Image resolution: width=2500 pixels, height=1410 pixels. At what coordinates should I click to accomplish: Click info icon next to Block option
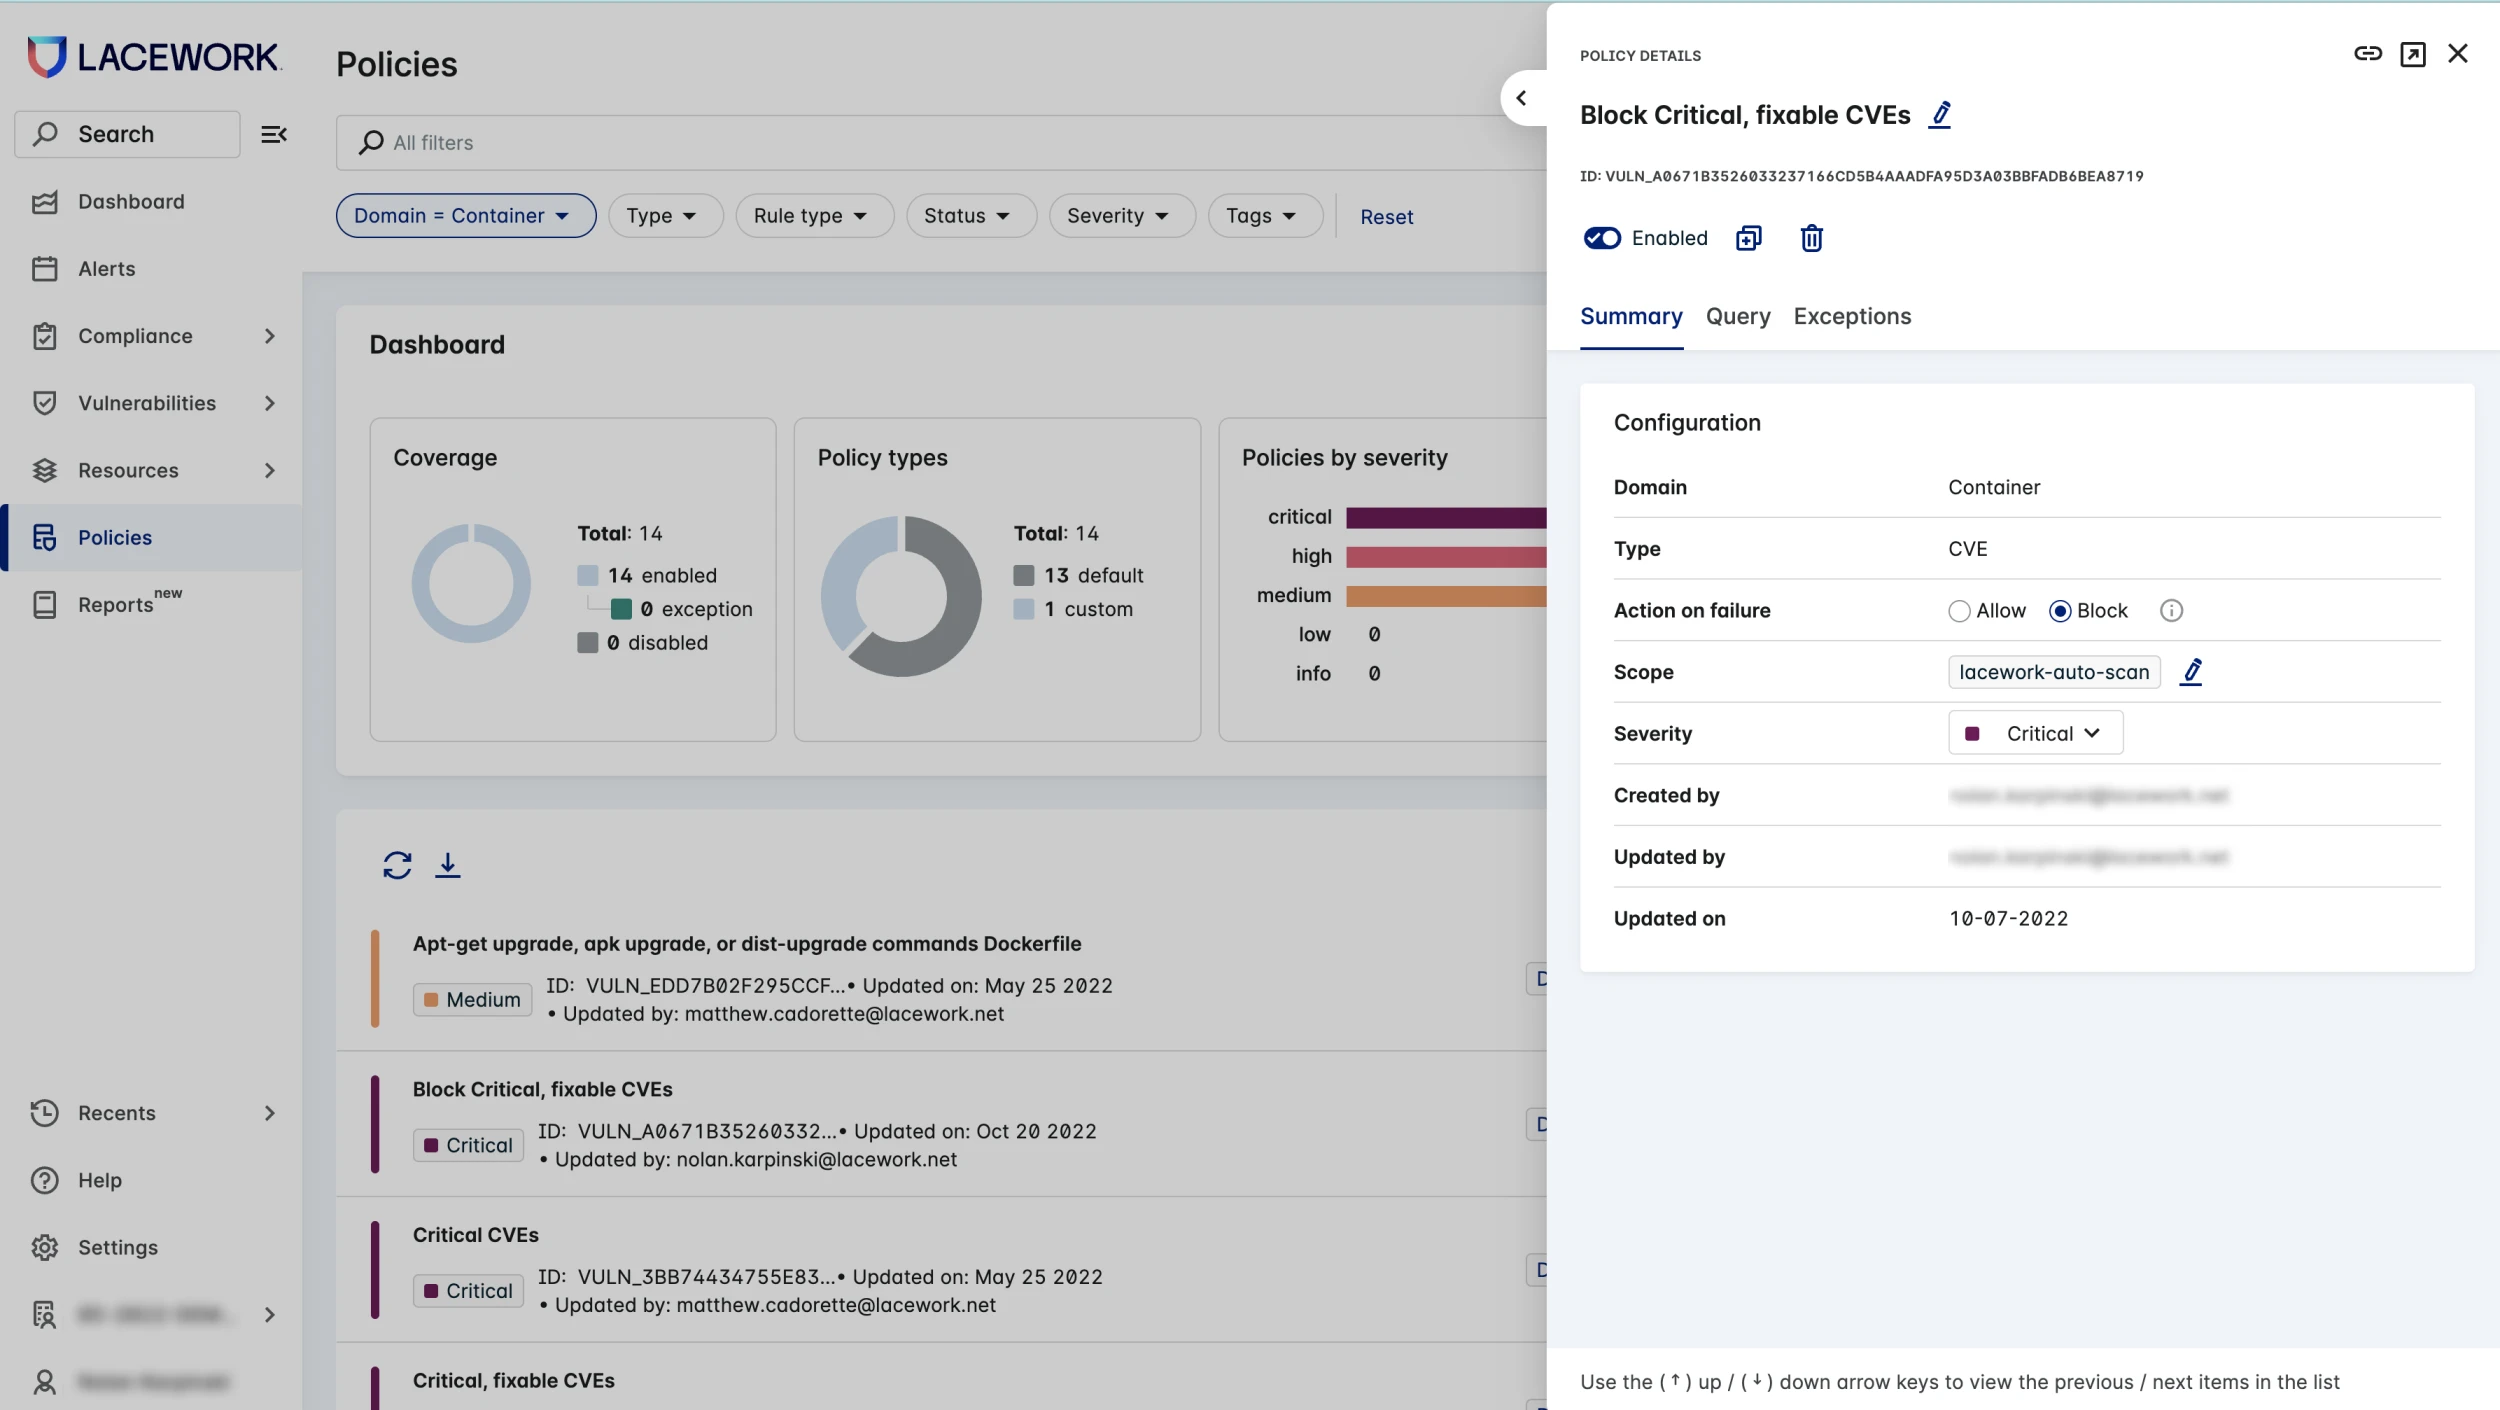coord(2171,611)
